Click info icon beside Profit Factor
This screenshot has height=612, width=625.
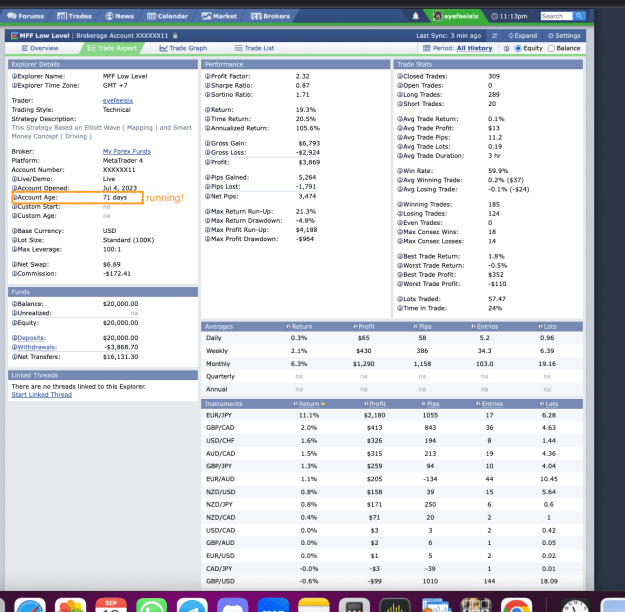click(208, 76)
